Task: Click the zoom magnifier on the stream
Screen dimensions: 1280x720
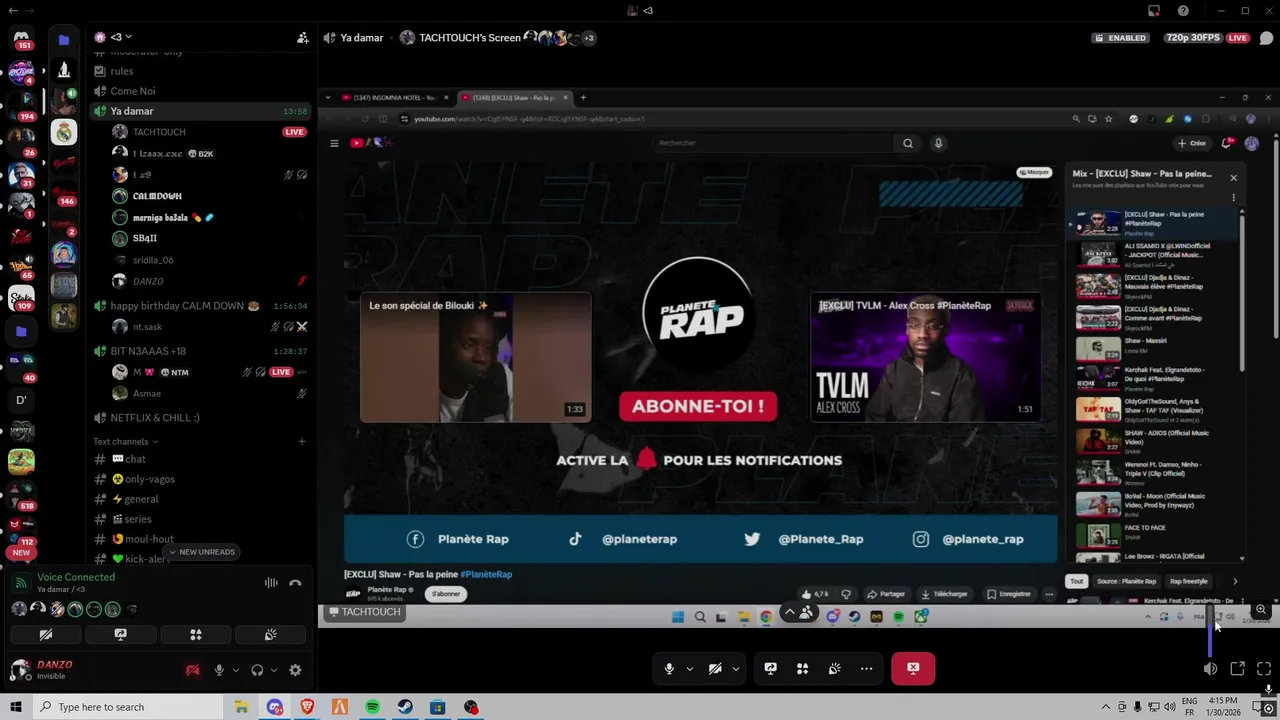Action: click(x=1261, y=609)
